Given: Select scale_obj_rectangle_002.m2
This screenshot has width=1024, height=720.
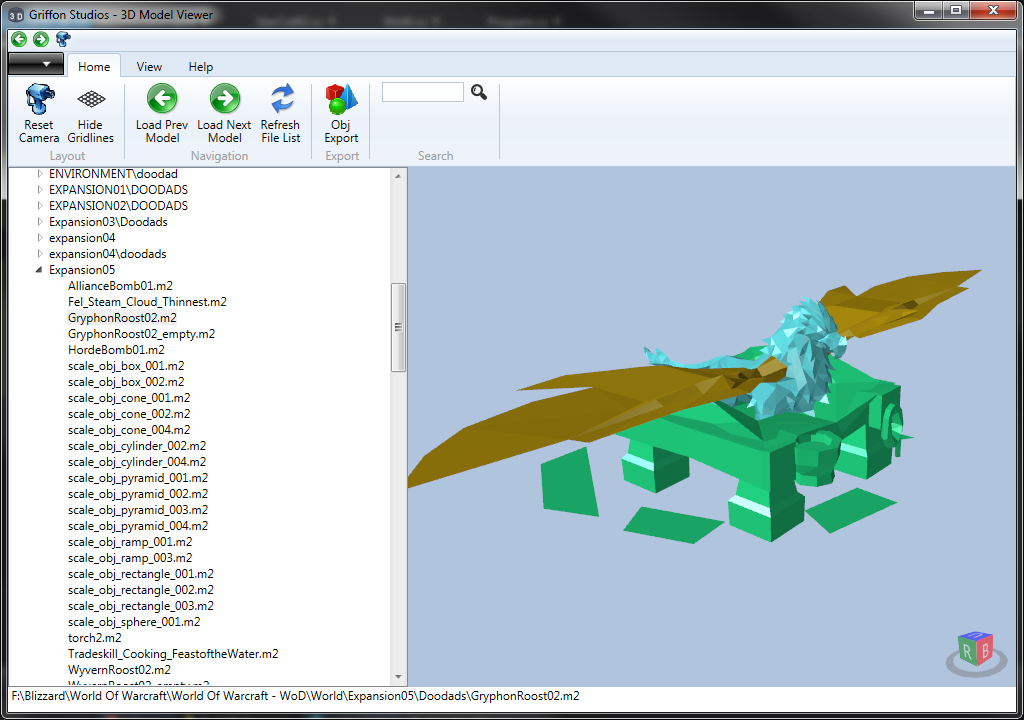Looking at the screenshot, I should [x=140, y=590].
